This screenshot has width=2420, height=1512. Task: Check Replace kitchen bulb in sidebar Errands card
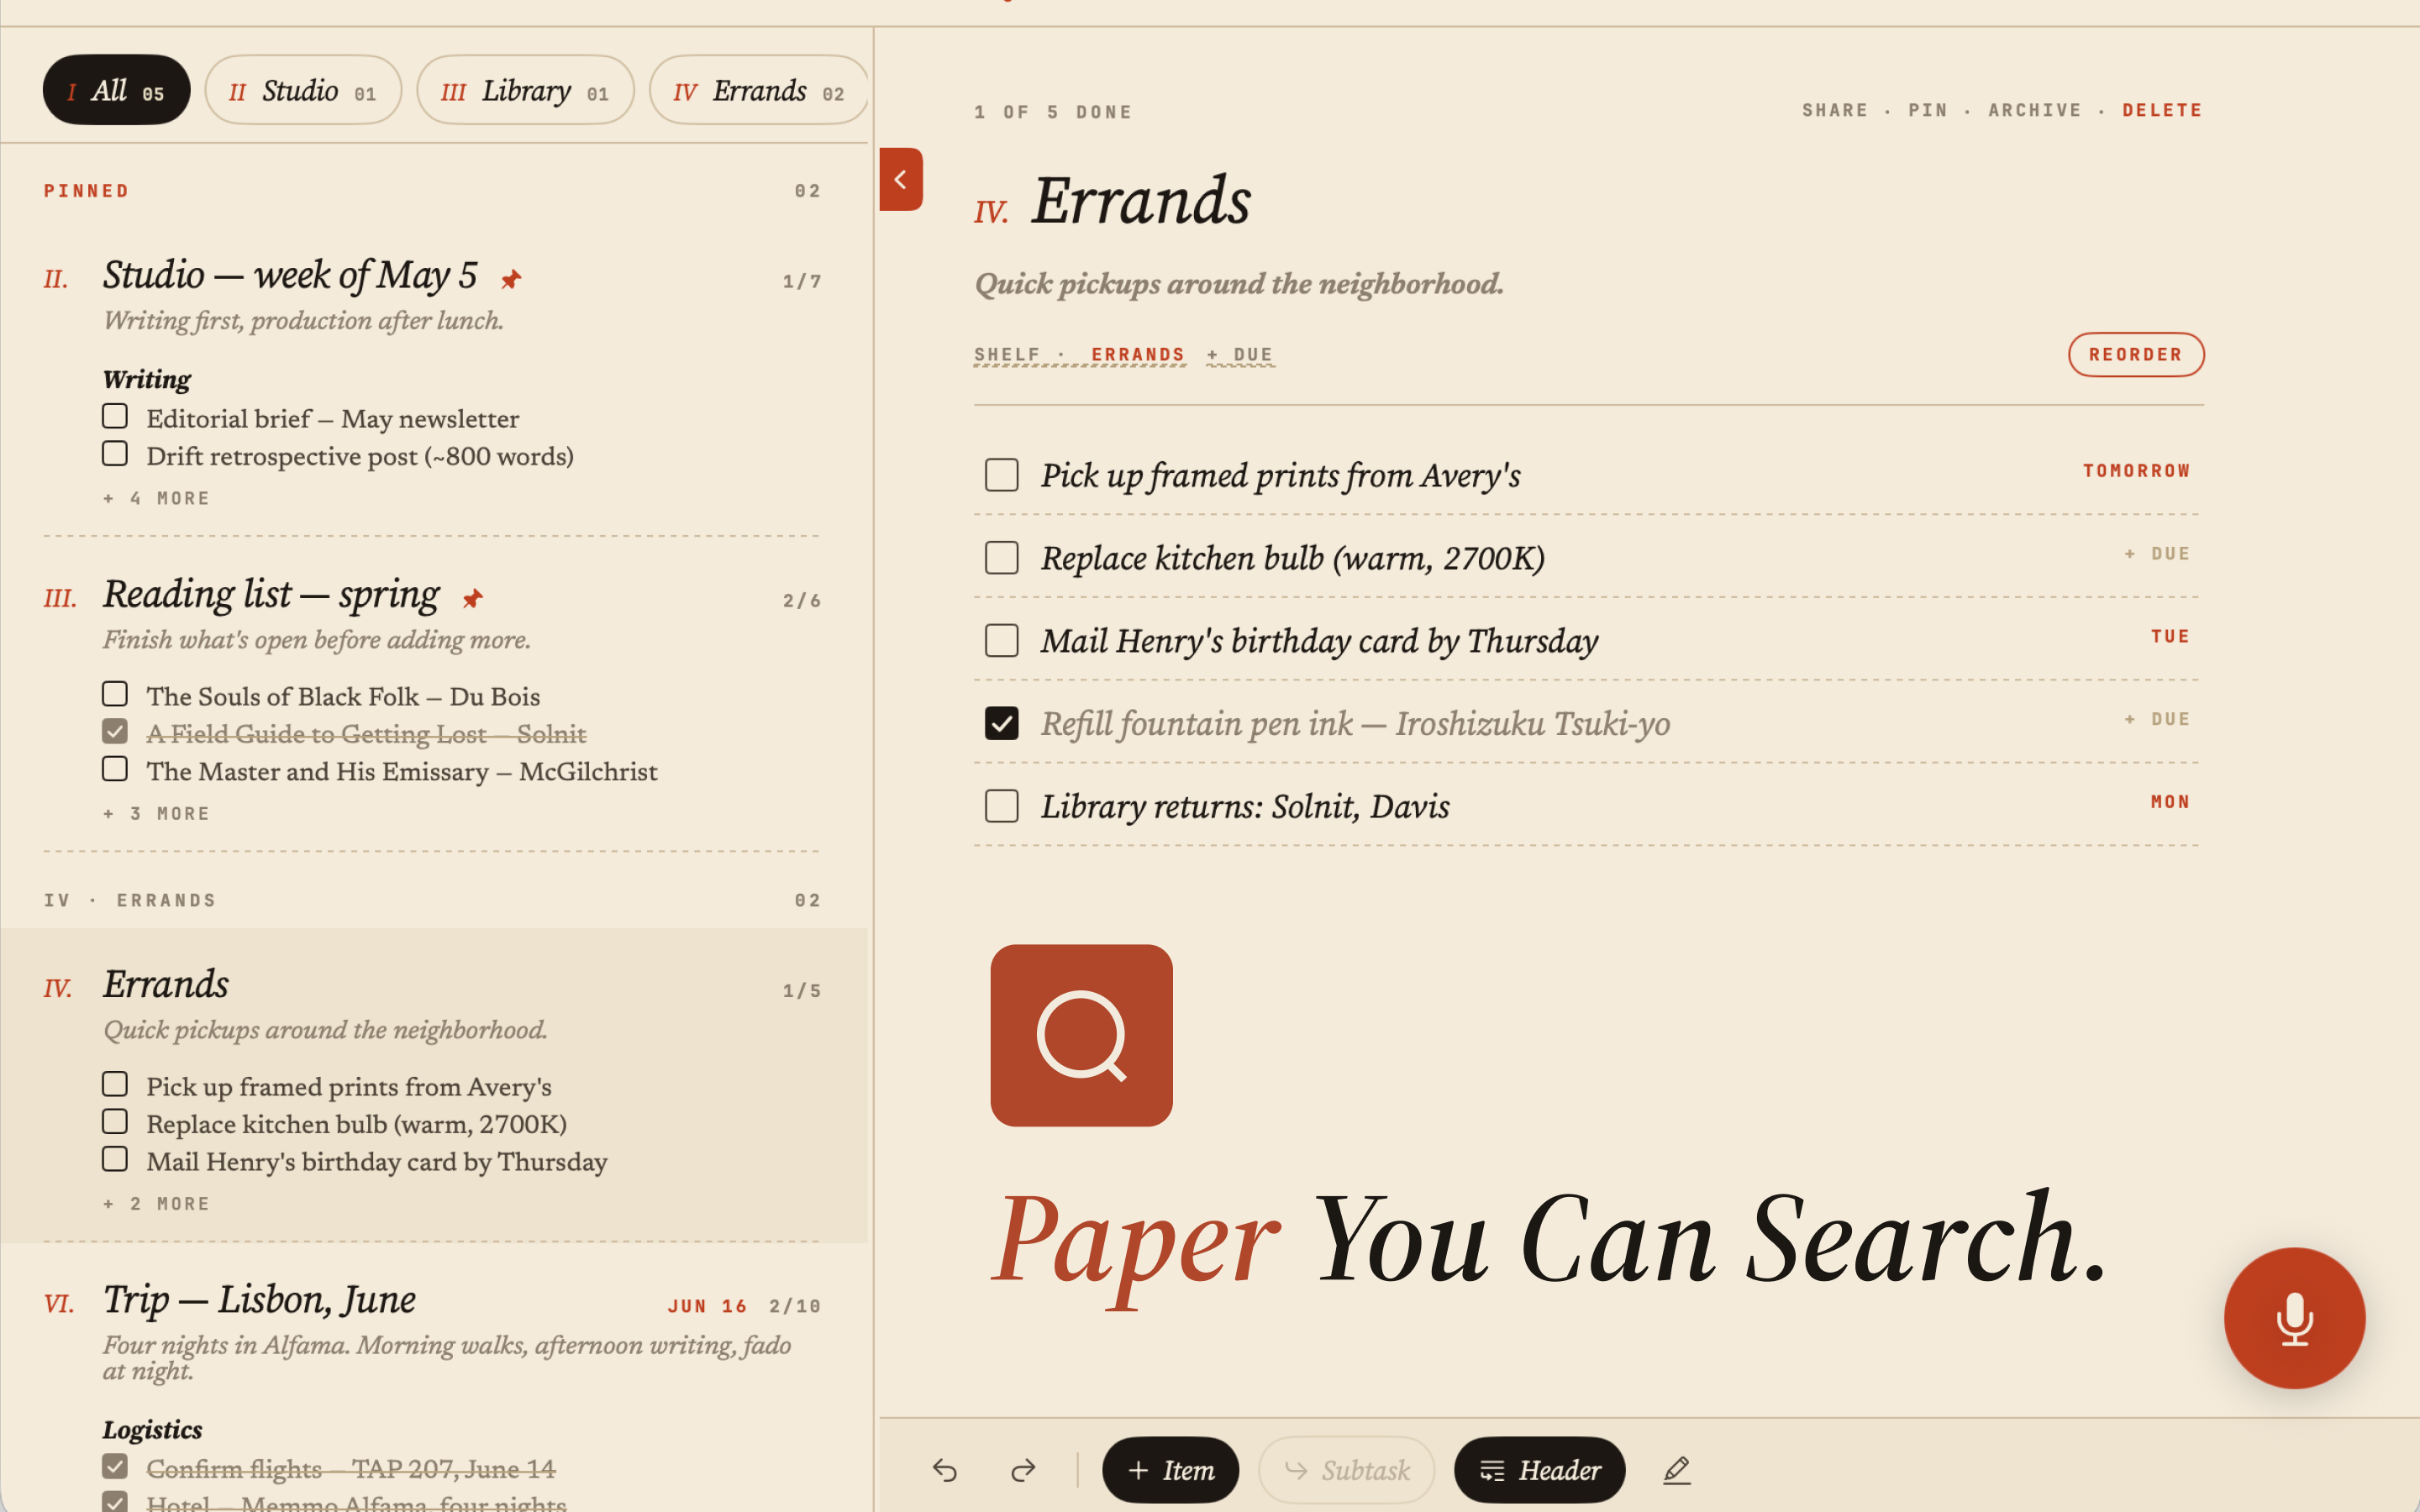(115, 1122)
